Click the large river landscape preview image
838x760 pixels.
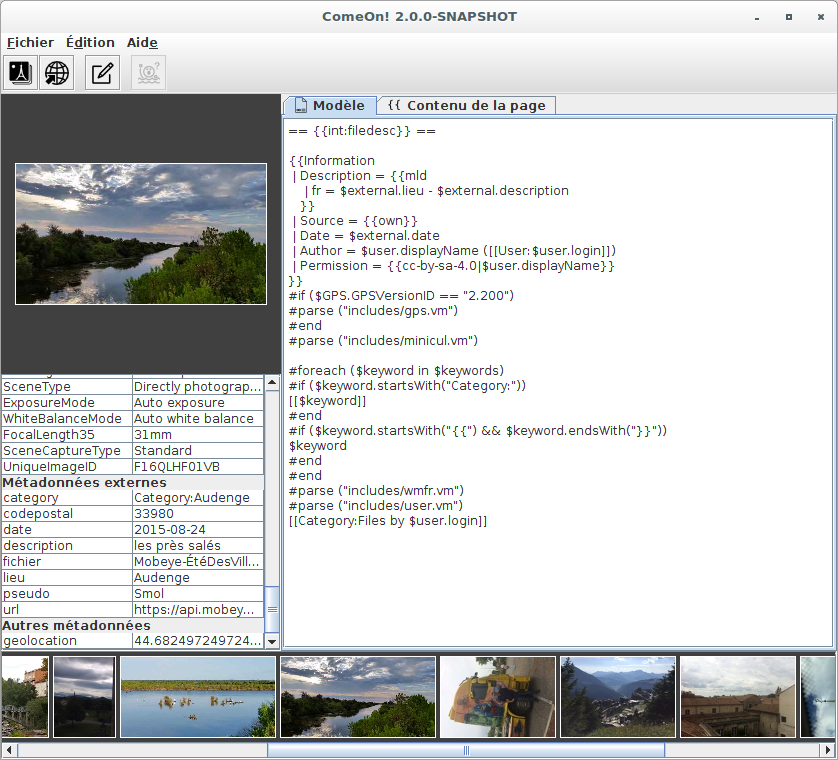click(x=141, y=234)
